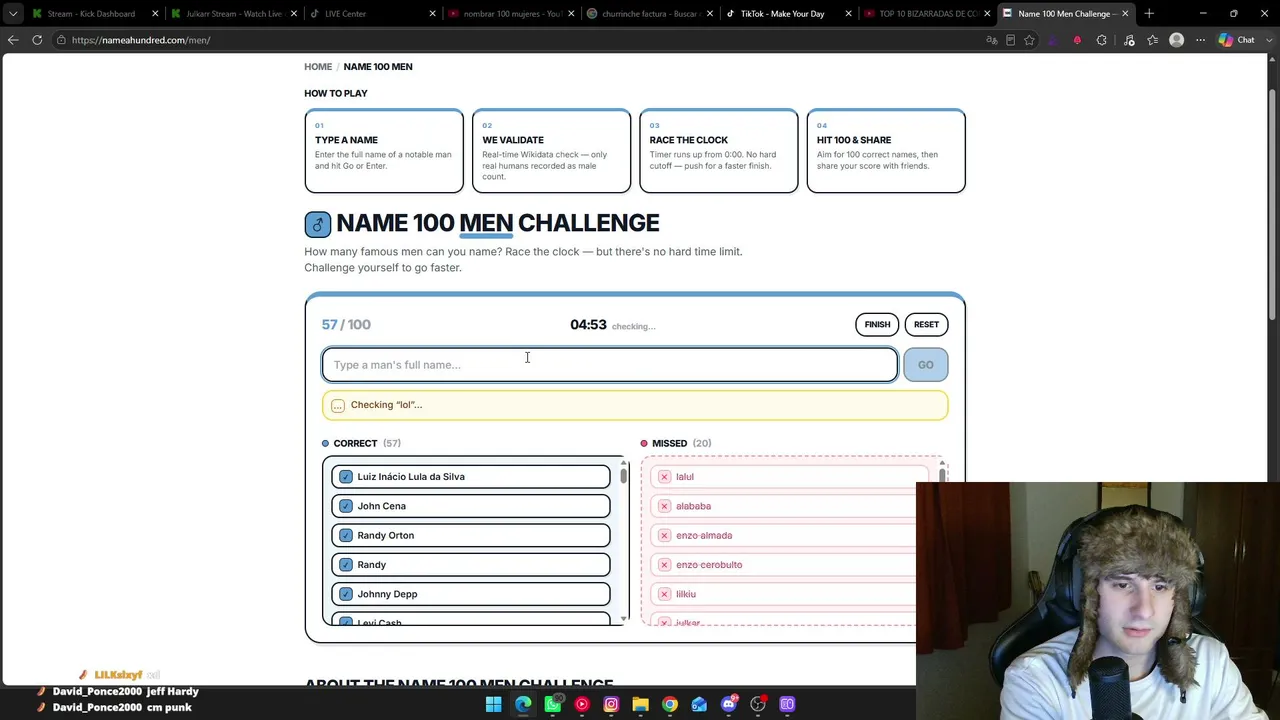The height and width of the screenshot is (720, 1280).
Task: Open WhatsApp from taskbar
Action: point(552,704)
